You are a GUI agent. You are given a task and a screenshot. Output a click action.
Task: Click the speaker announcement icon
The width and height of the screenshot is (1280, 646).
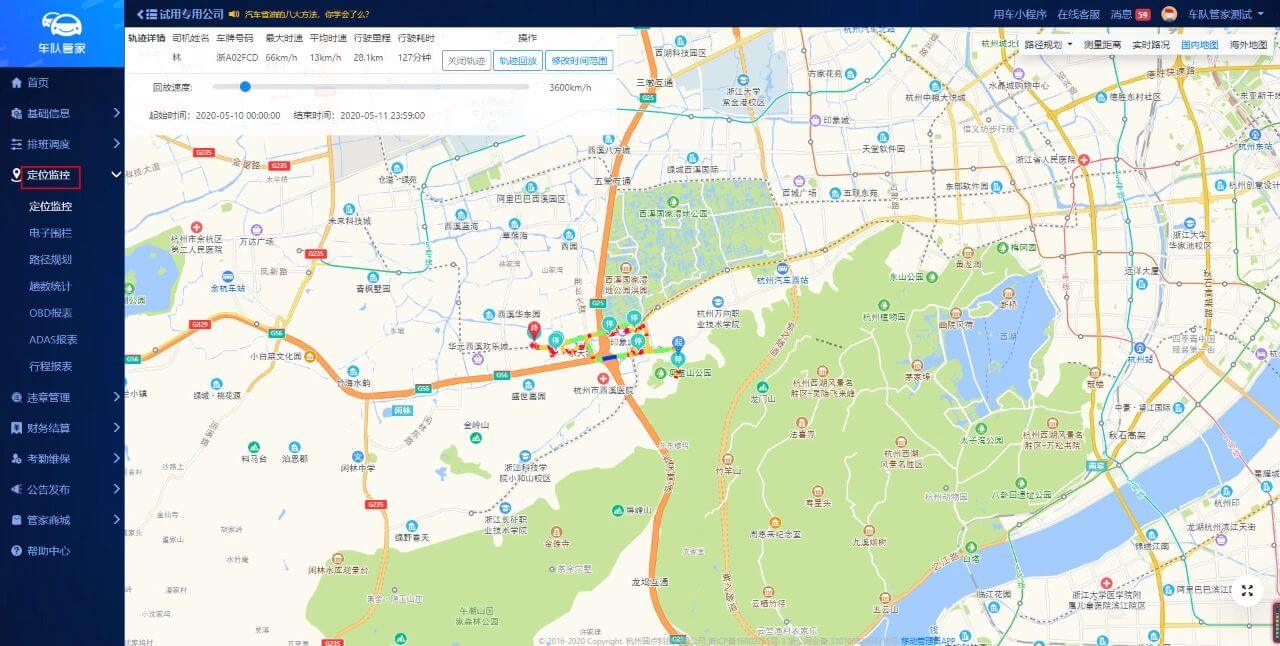coord(234,14)
